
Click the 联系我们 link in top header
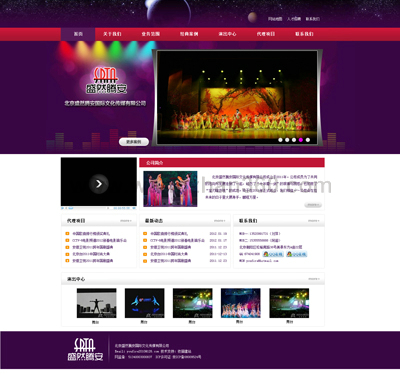click(x=313, y=19)
